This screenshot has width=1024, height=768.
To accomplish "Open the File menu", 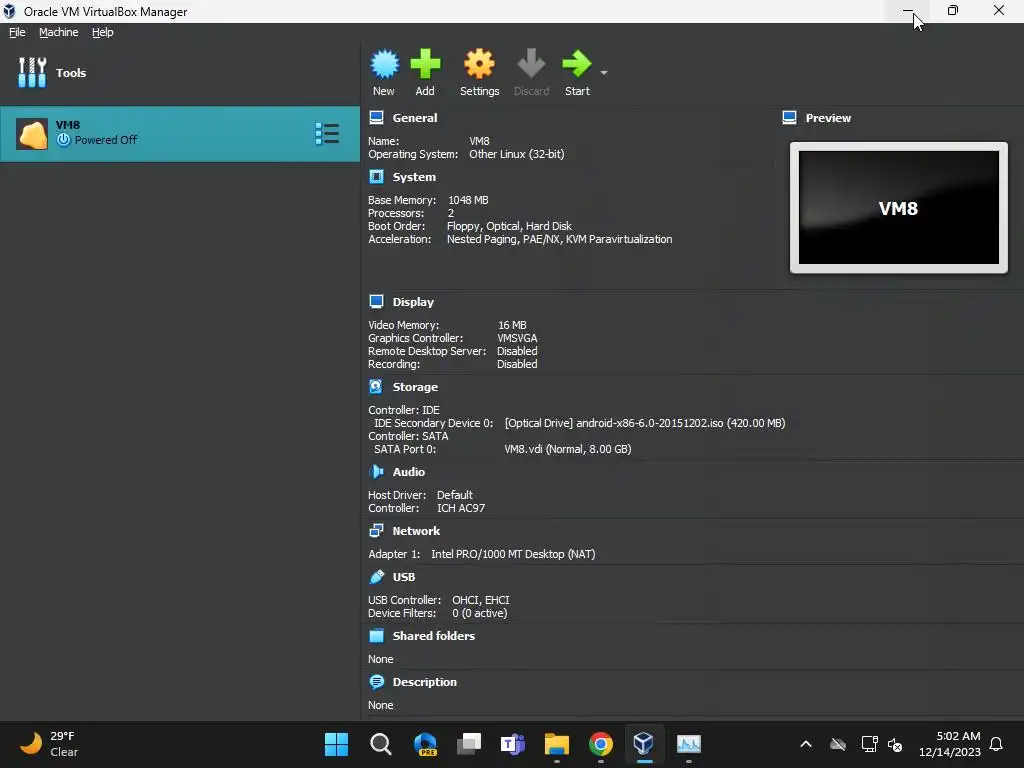I will pos(17,32).
